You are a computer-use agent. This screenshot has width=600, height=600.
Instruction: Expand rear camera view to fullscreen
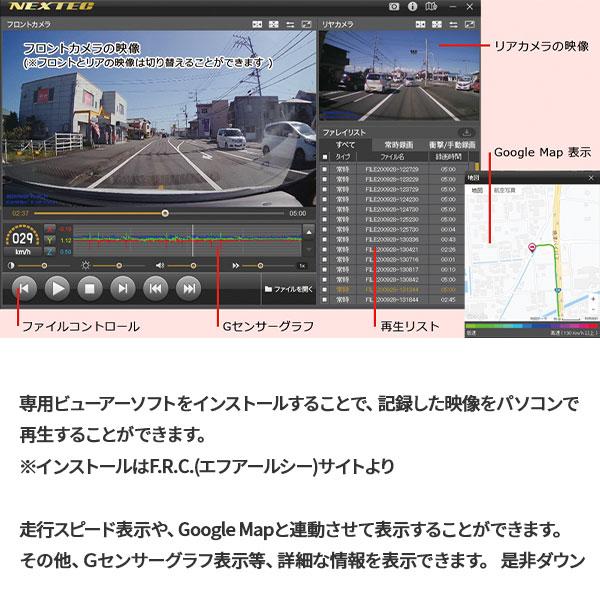pyautogui.click(x=470, y=24)
